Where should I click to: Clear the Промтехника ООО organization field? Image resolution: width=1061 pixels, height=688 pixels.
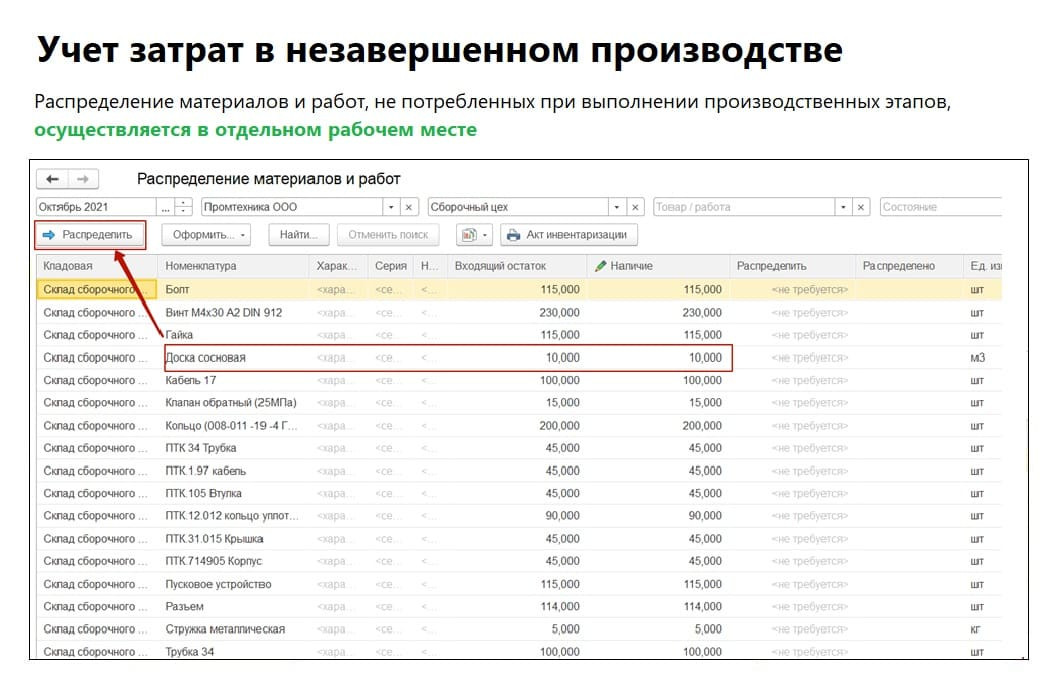tap(409, 207)
